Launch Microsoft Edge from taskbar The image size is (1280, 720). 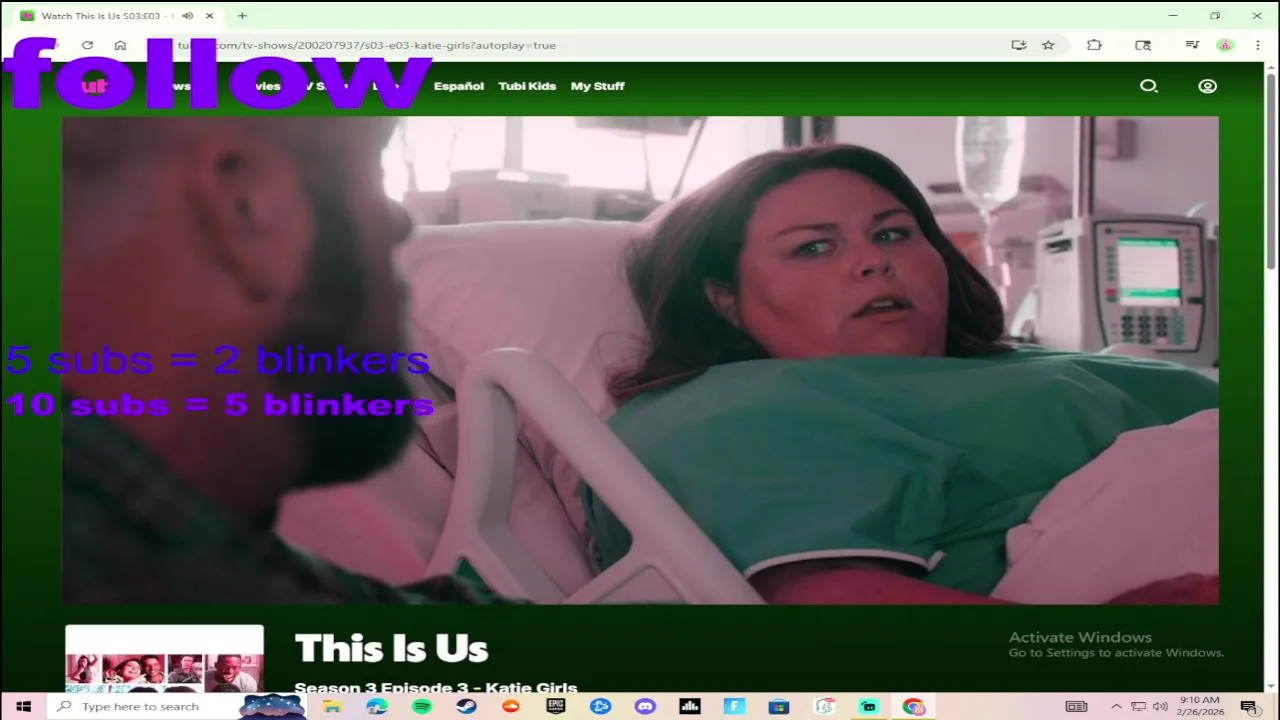(x=377, y=706)
